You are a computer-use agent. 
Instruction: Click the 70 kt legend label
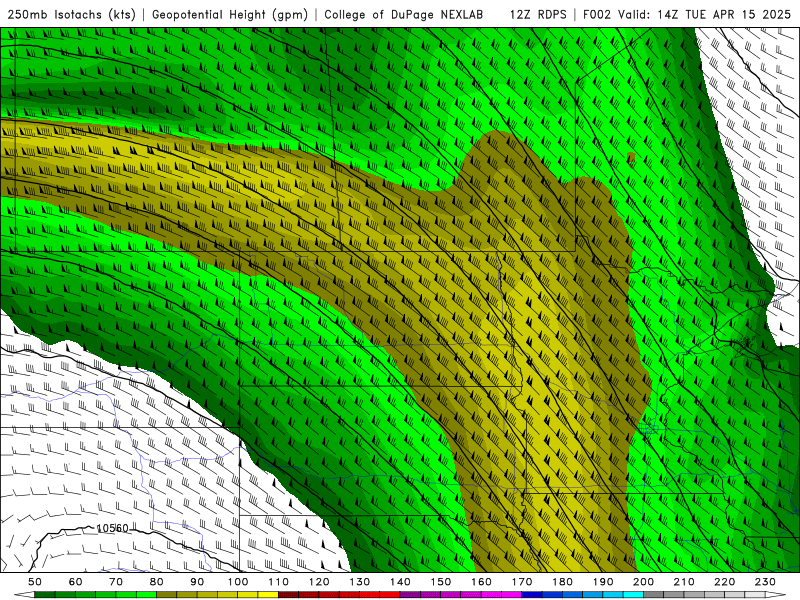point(116,582)
